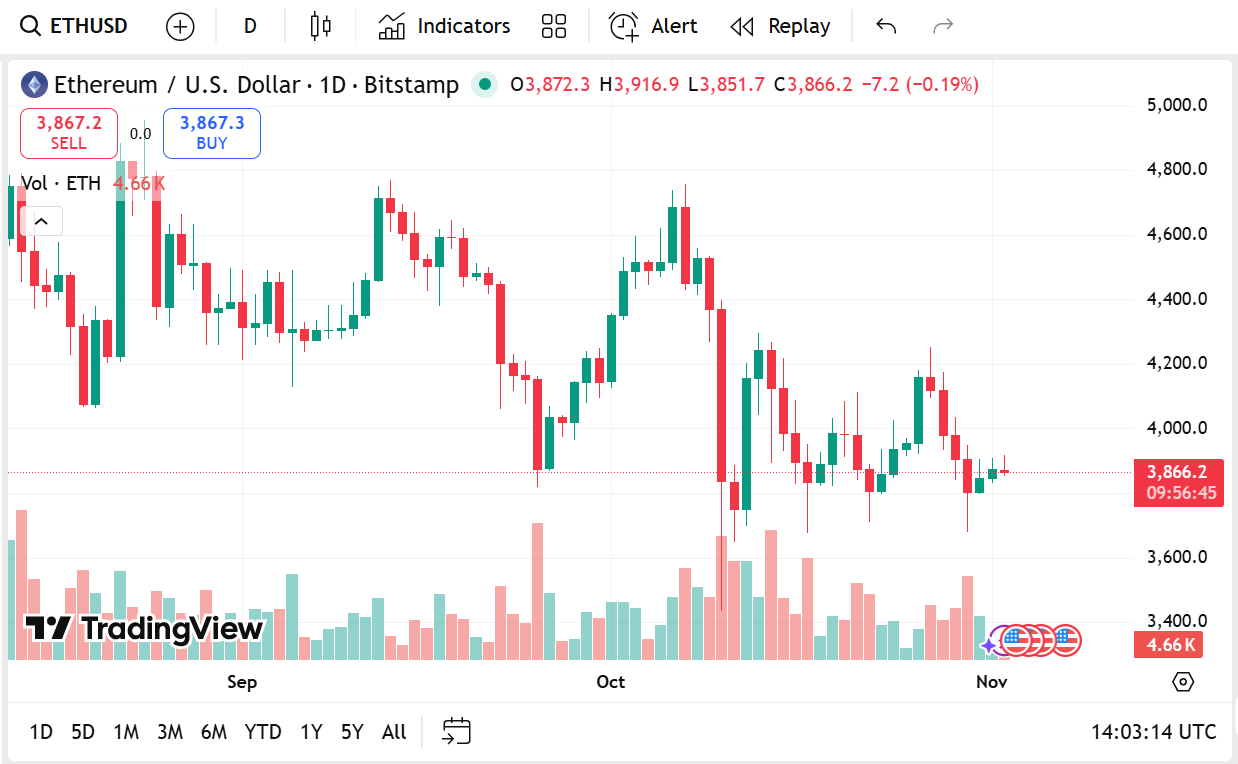Open the D timeframe interval dropdown
This screenshot has width=1238, height=764.
(250, 26)
